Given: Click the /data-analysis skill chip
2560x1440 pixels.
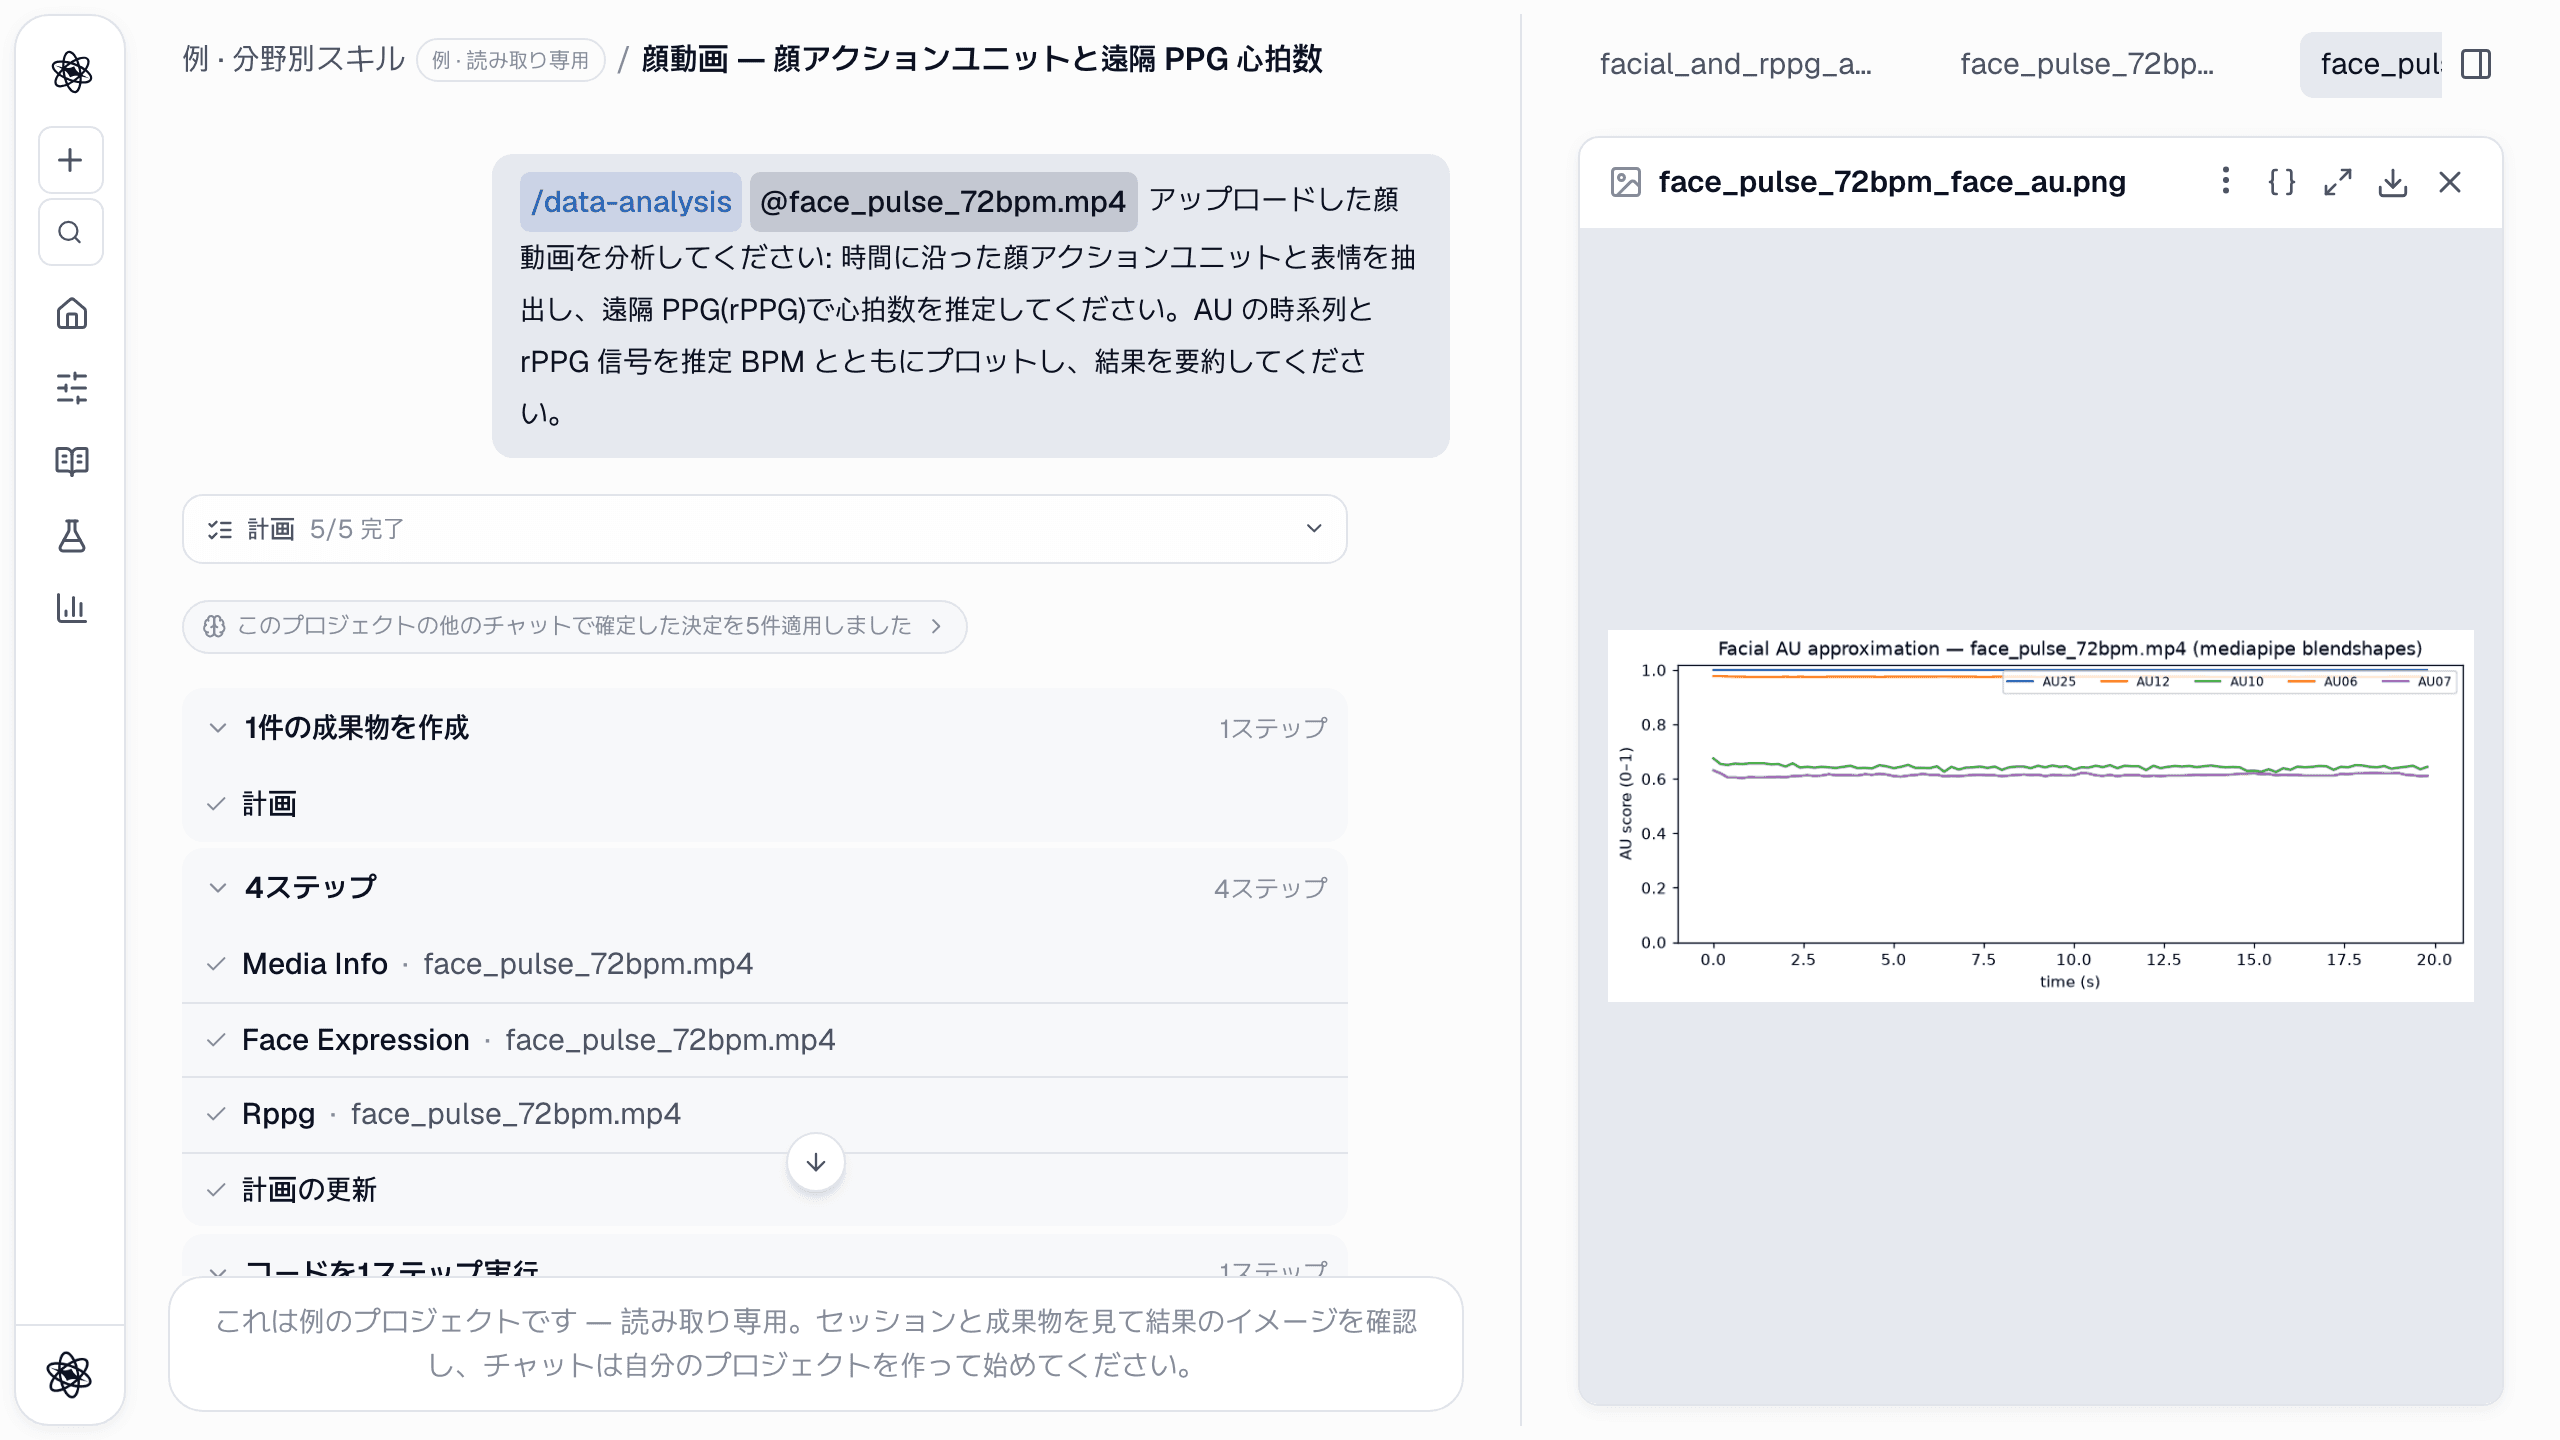Looking at the screenshot, I should click(x=630, y=202).
